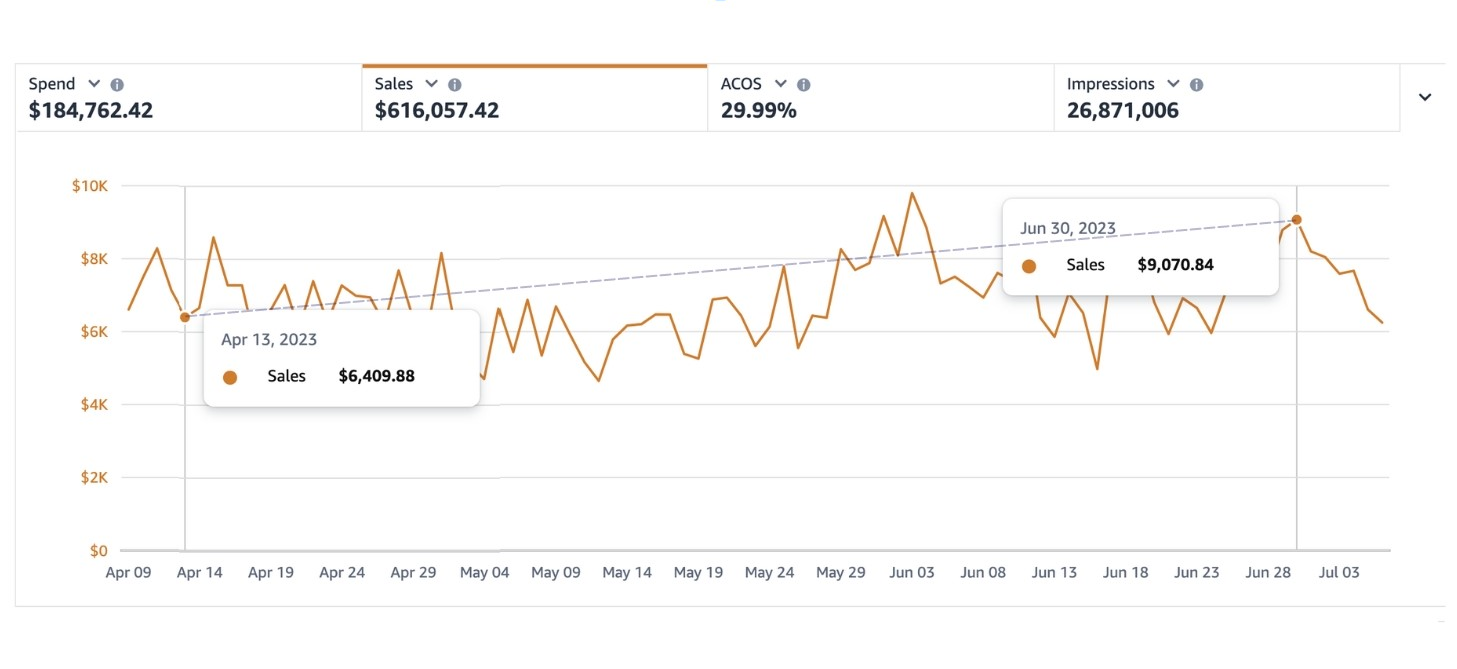1457x669 pixels.
Task: Click the May 19 x-axis label
Action: click(698, 573)
